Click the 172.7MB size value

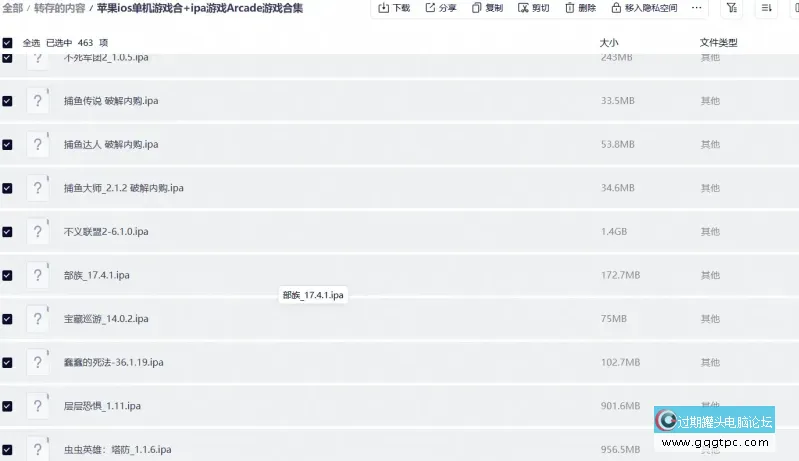(x=620, y=276)
